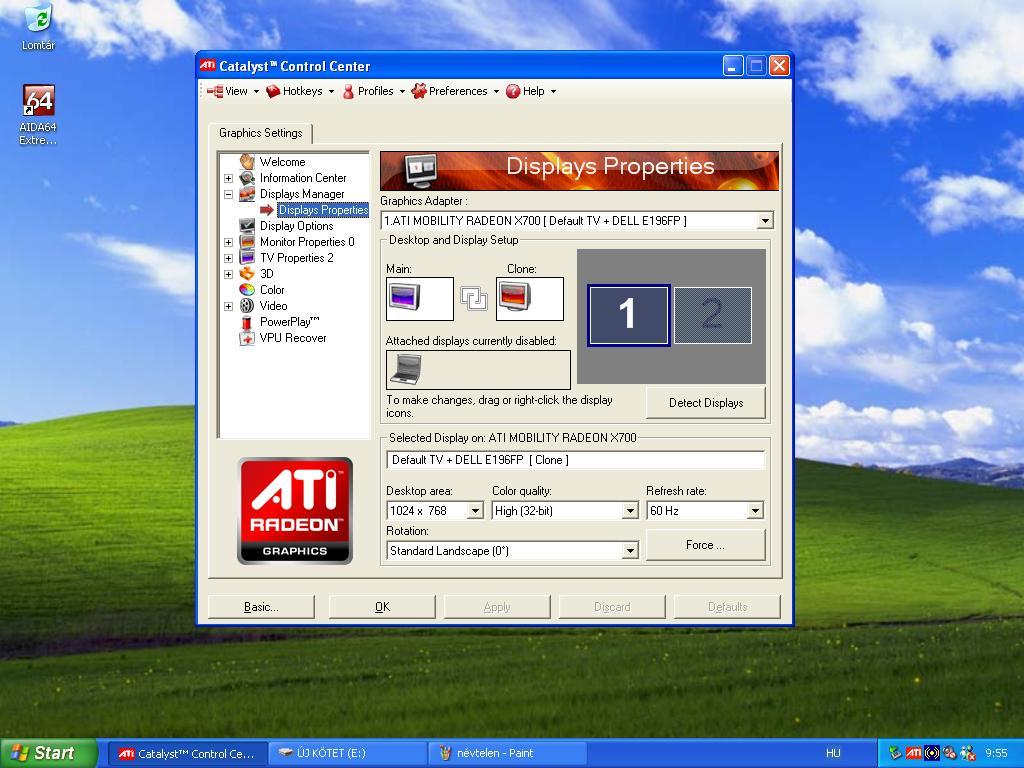This screenshot has width=1024, height=768.
Task: Select the Welcome tree label
Action: (x=282, y=161)
